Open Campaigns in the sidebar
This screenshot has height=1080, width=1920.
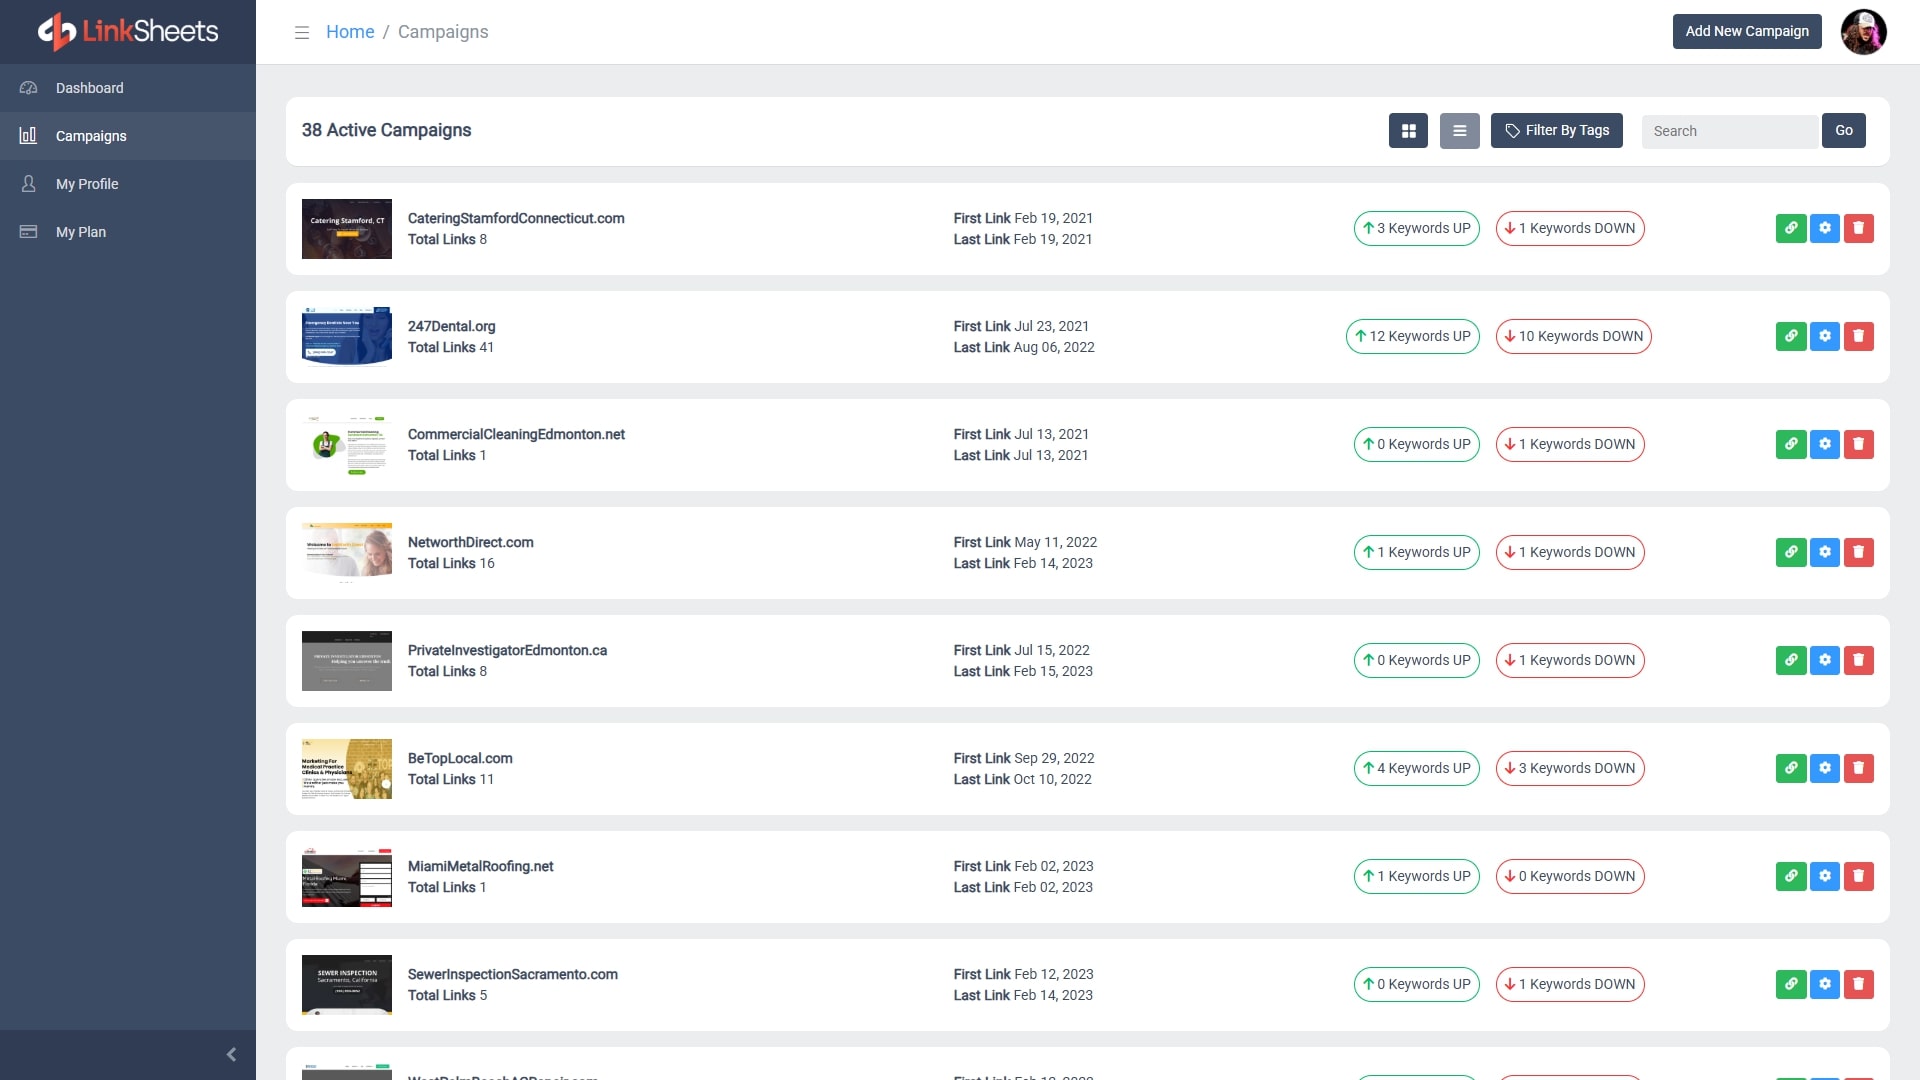click(128, 136)
